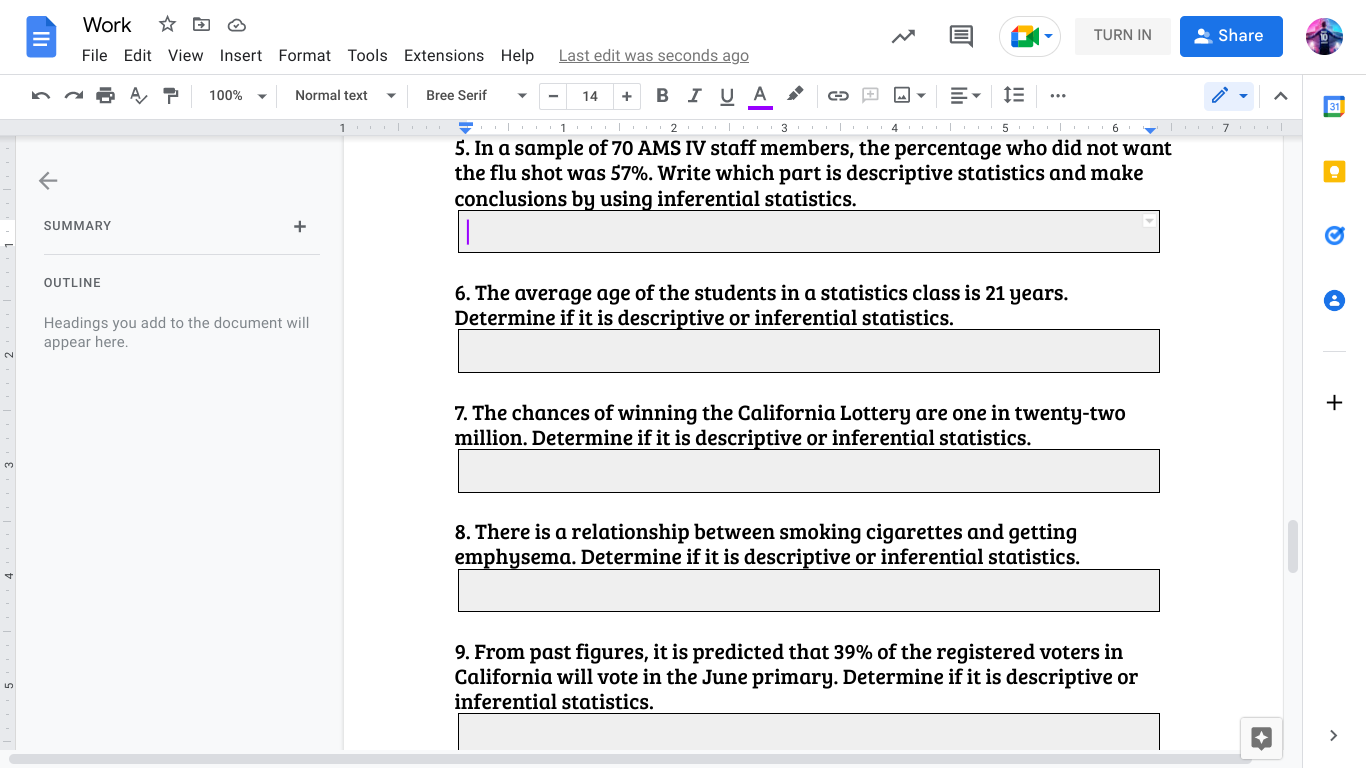Click the vertical scrollbar thumb
Viewport: 1366px width, 768px height.
1293,546
